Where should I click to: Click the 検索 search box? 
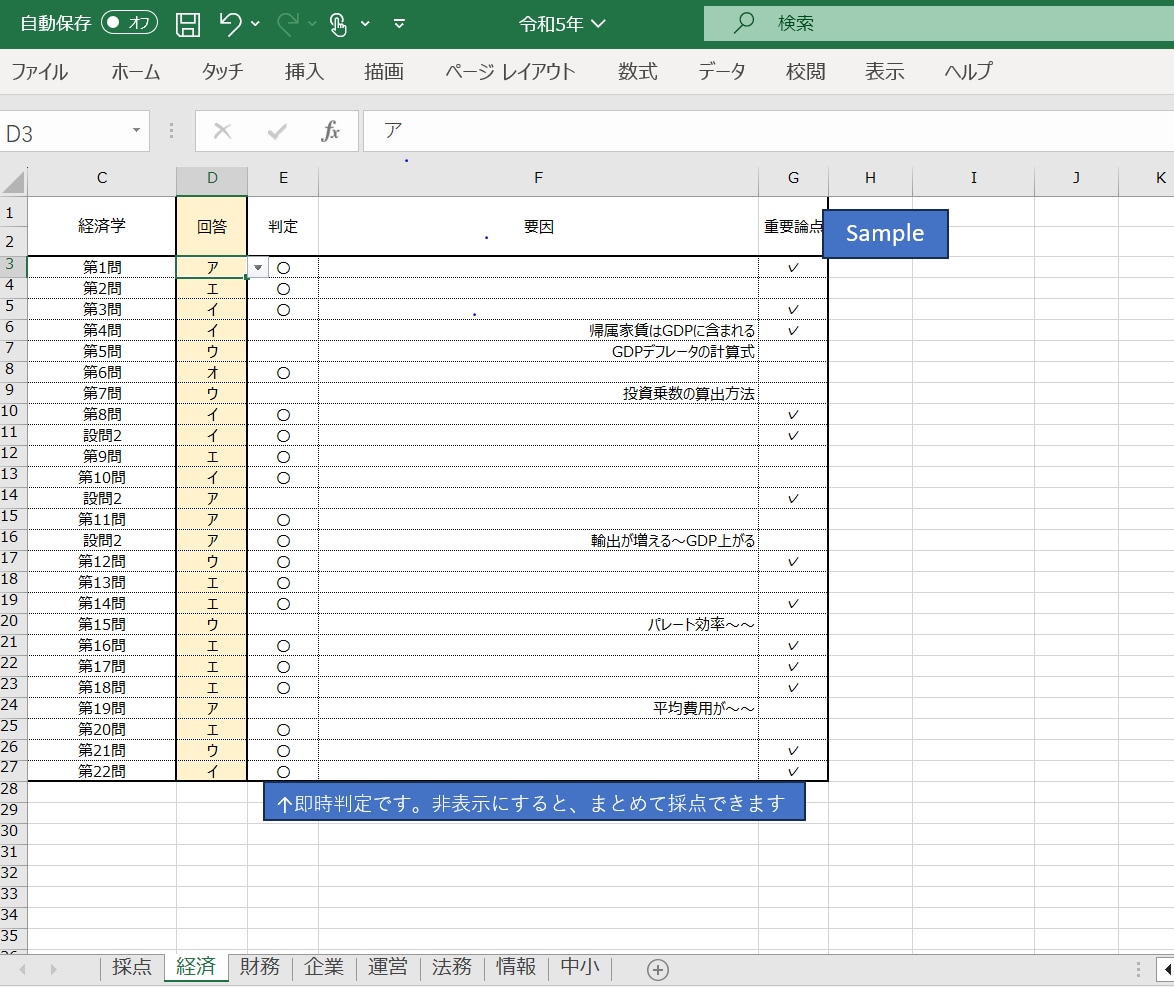pos(939,23)
